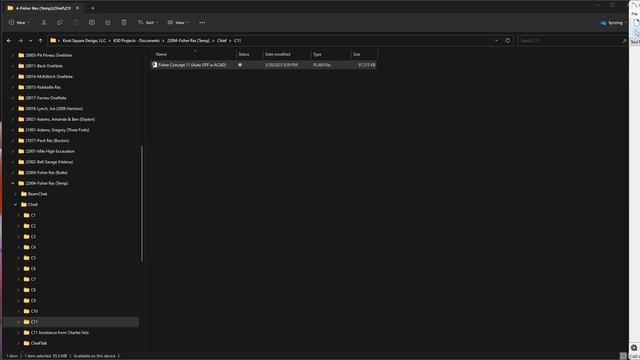Close the Fisher Res (Temp)\Chief\C11 tab

(78, 8)
